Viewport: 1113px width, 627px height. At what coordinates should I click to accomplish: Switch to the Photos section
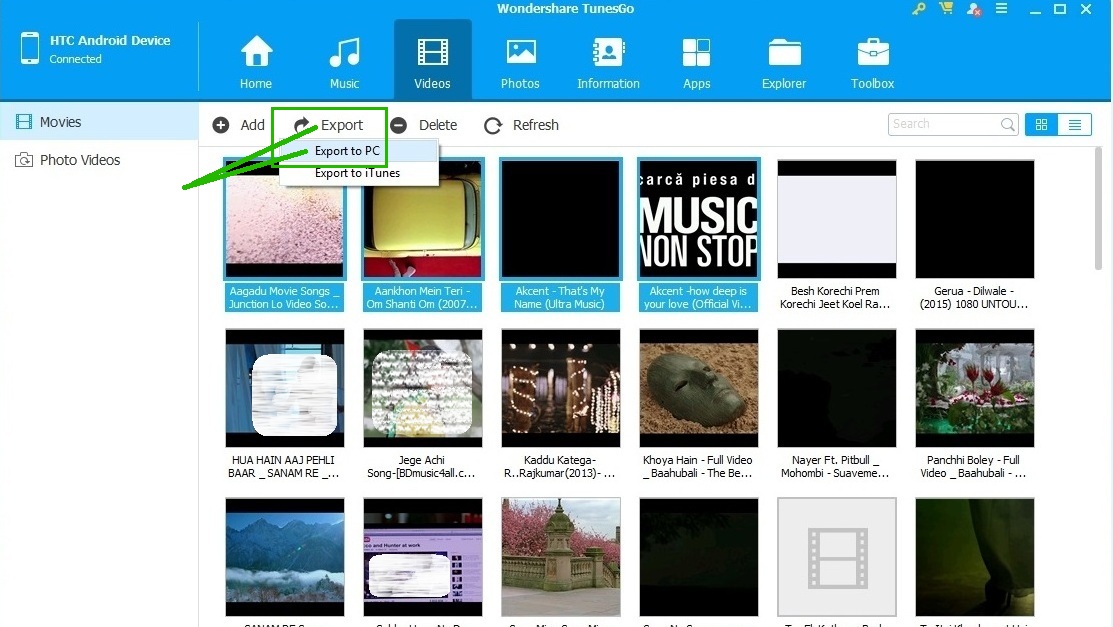520,62
